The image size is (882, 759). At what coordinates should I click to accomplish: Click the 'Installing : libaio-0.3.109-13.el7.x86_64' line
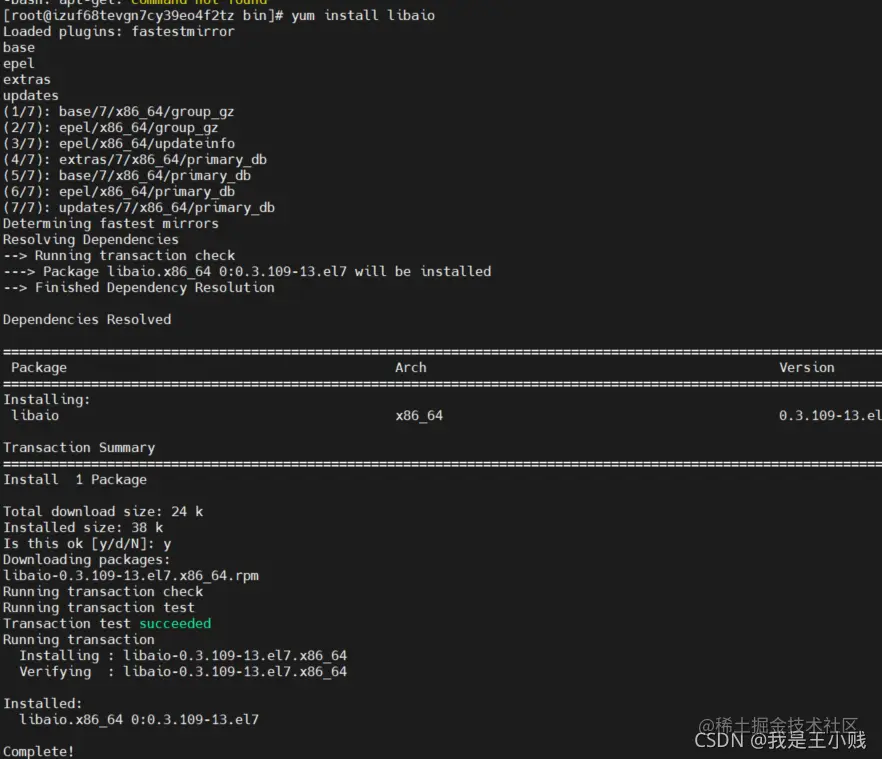183,656
